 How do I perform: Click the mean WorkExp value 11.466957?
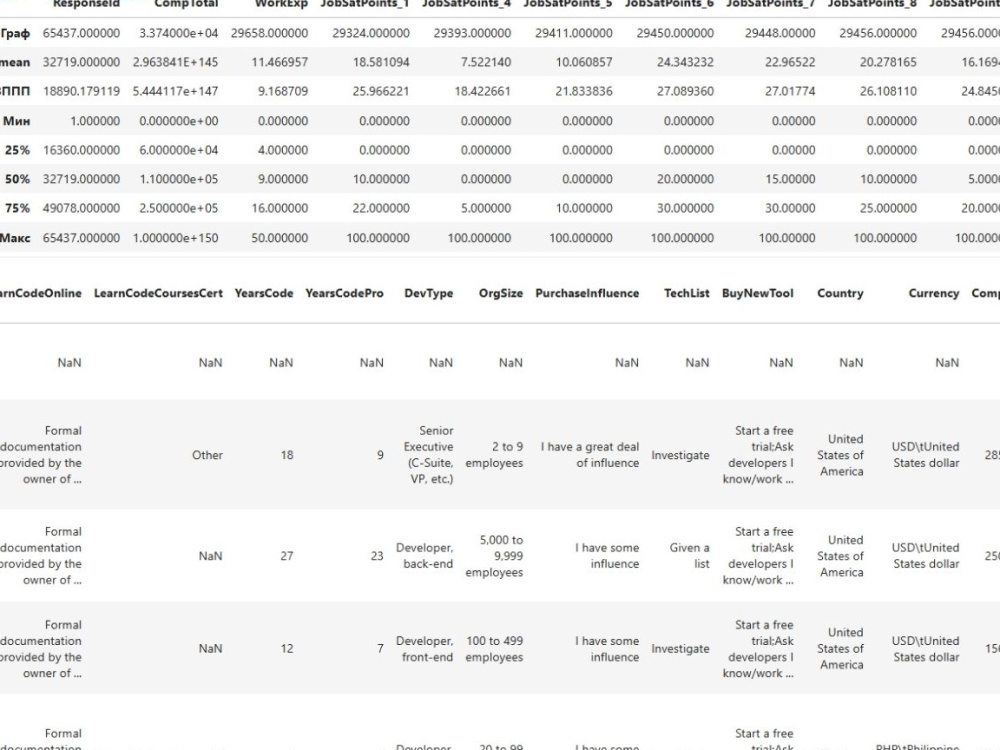279,62
